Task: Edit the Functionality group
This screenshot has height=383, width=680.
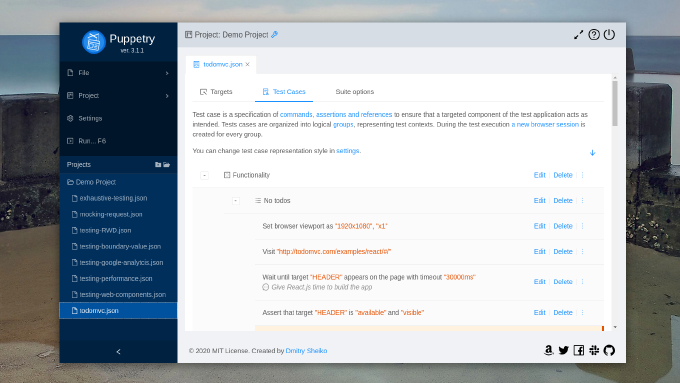Action: tap(539, 175)
